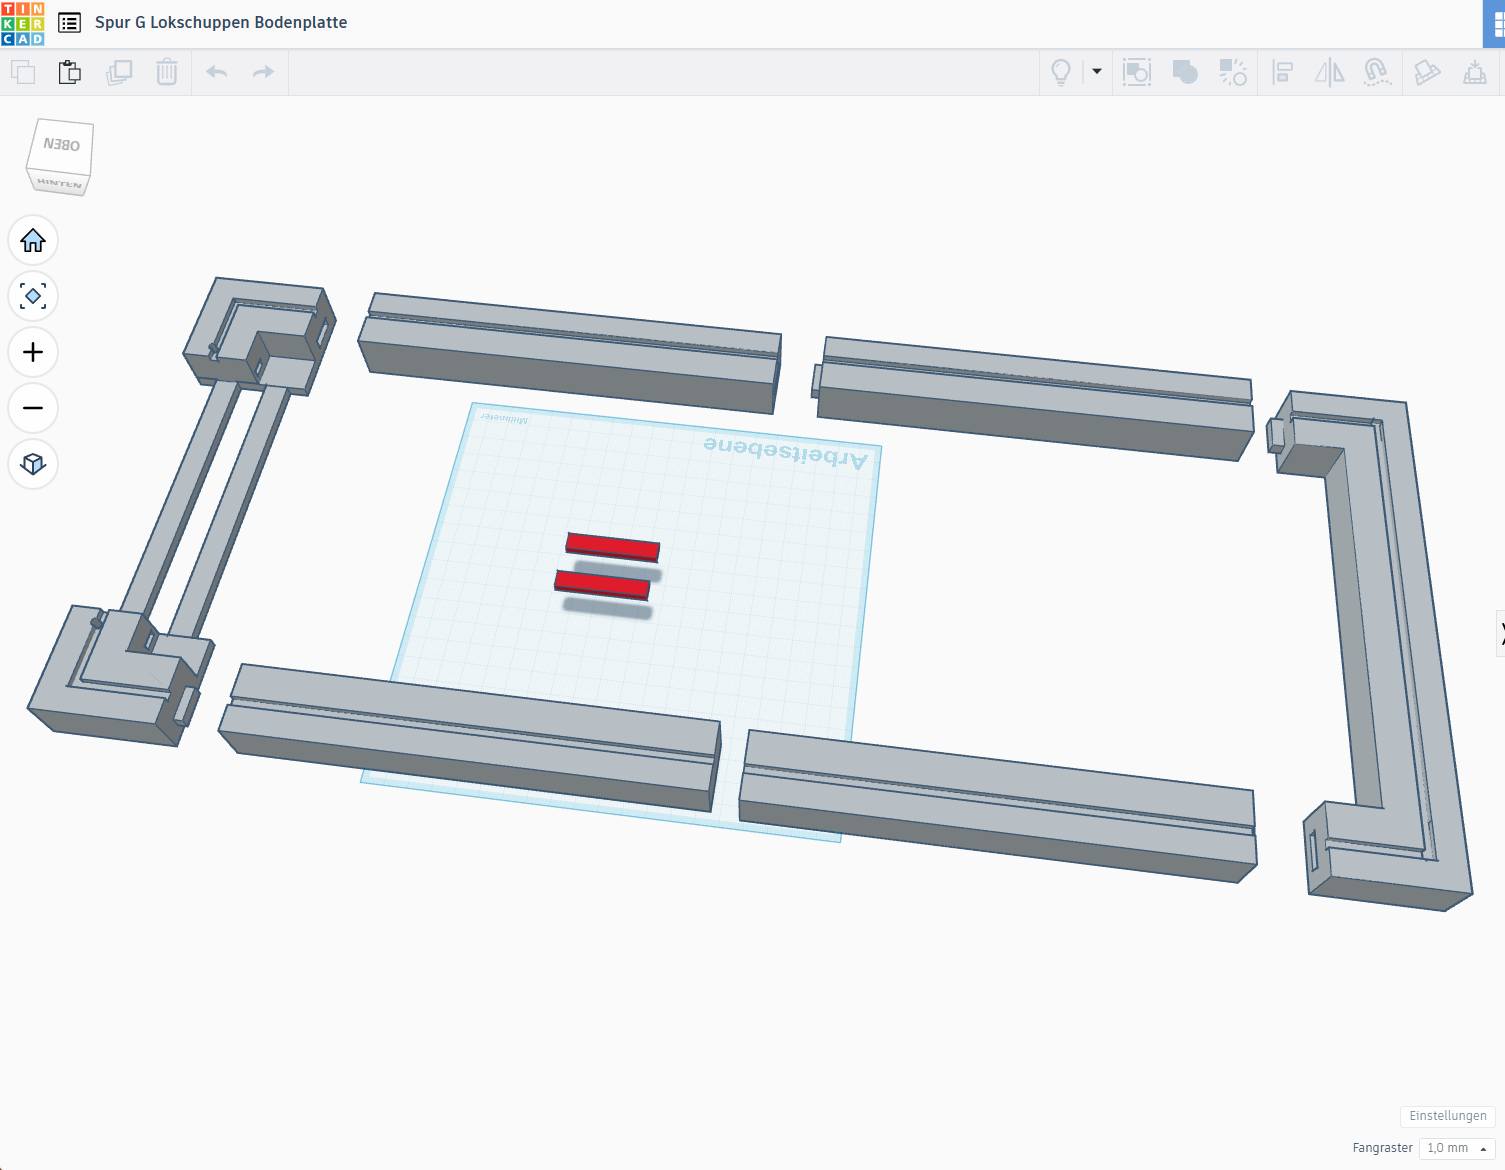
Task: Toggle the Cruise magnet tool
Action: pos(1377,72)
